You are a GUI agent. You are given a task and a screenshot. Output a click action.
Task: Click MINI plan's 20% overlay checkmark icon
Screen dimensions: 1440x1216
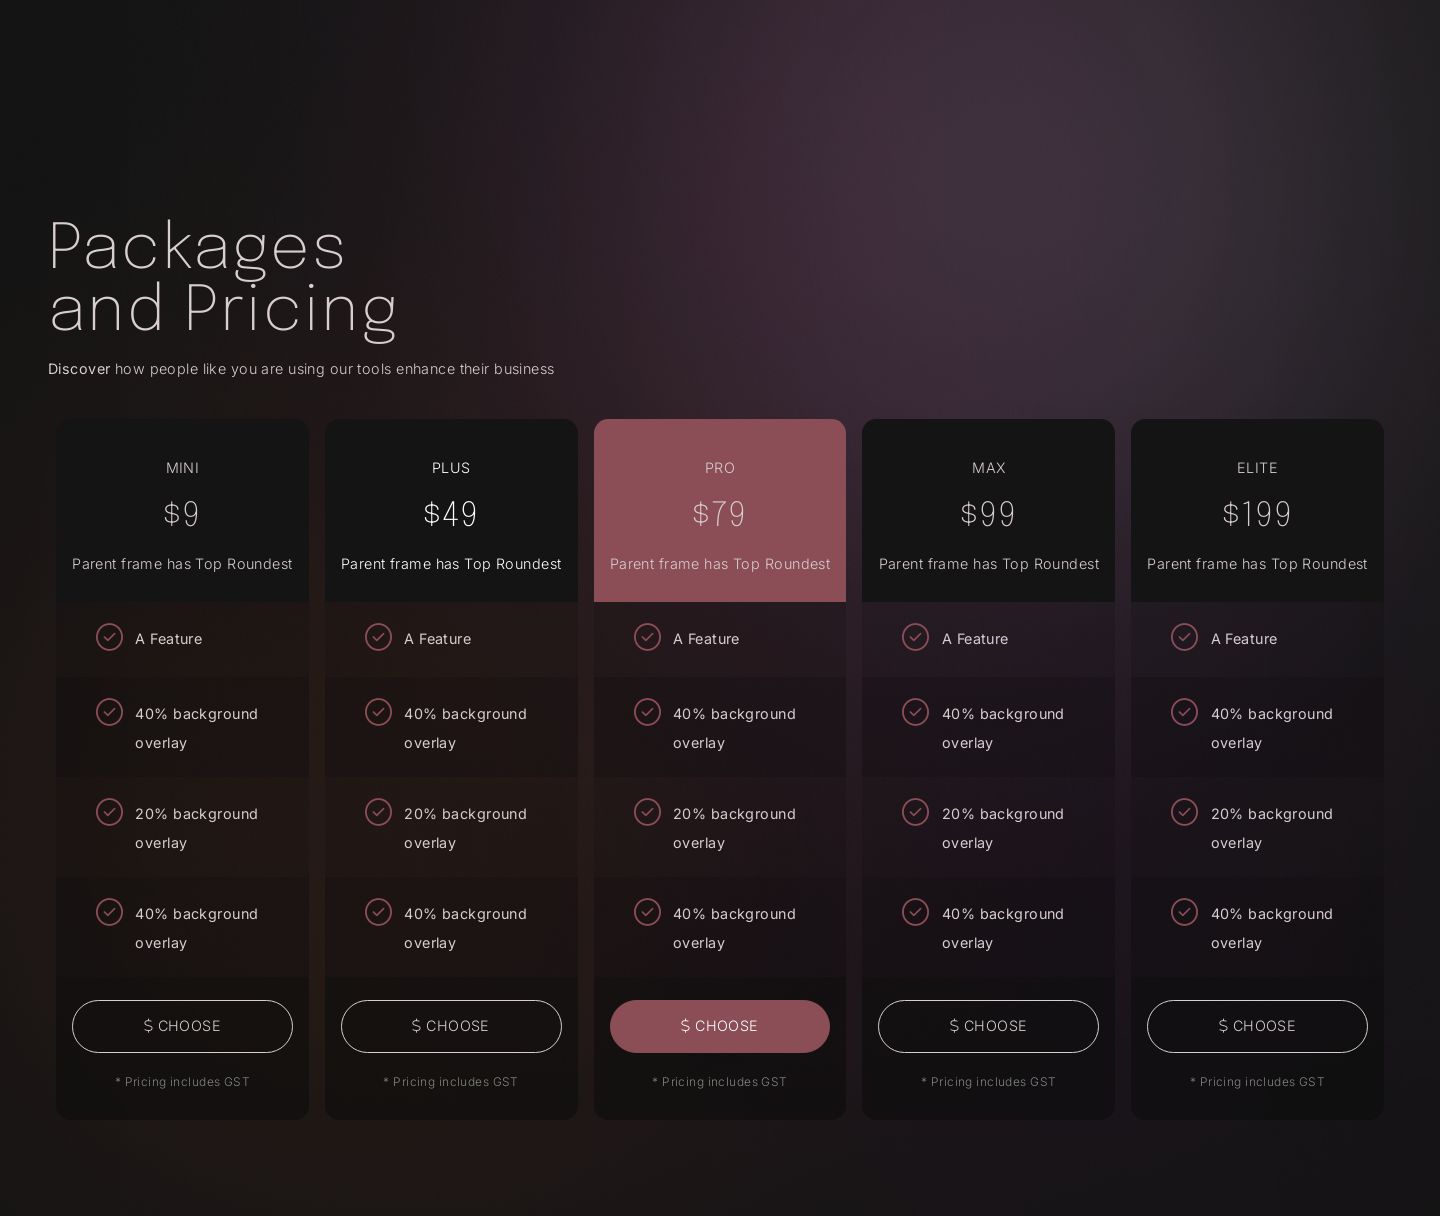pos(109,812)
